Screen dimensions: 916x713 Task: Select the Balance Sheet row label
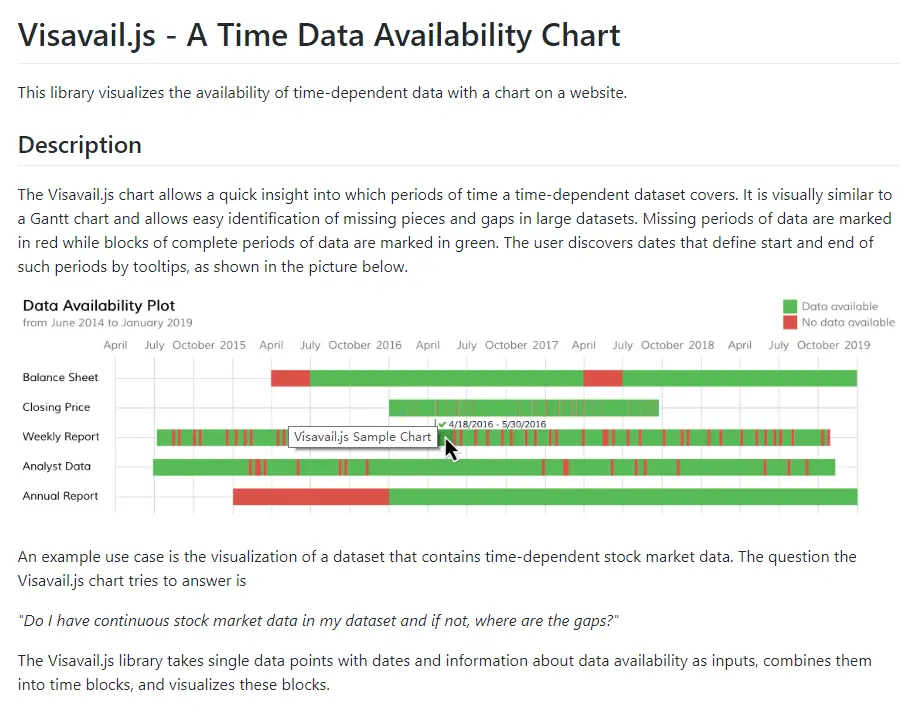[x=60, y=377]
